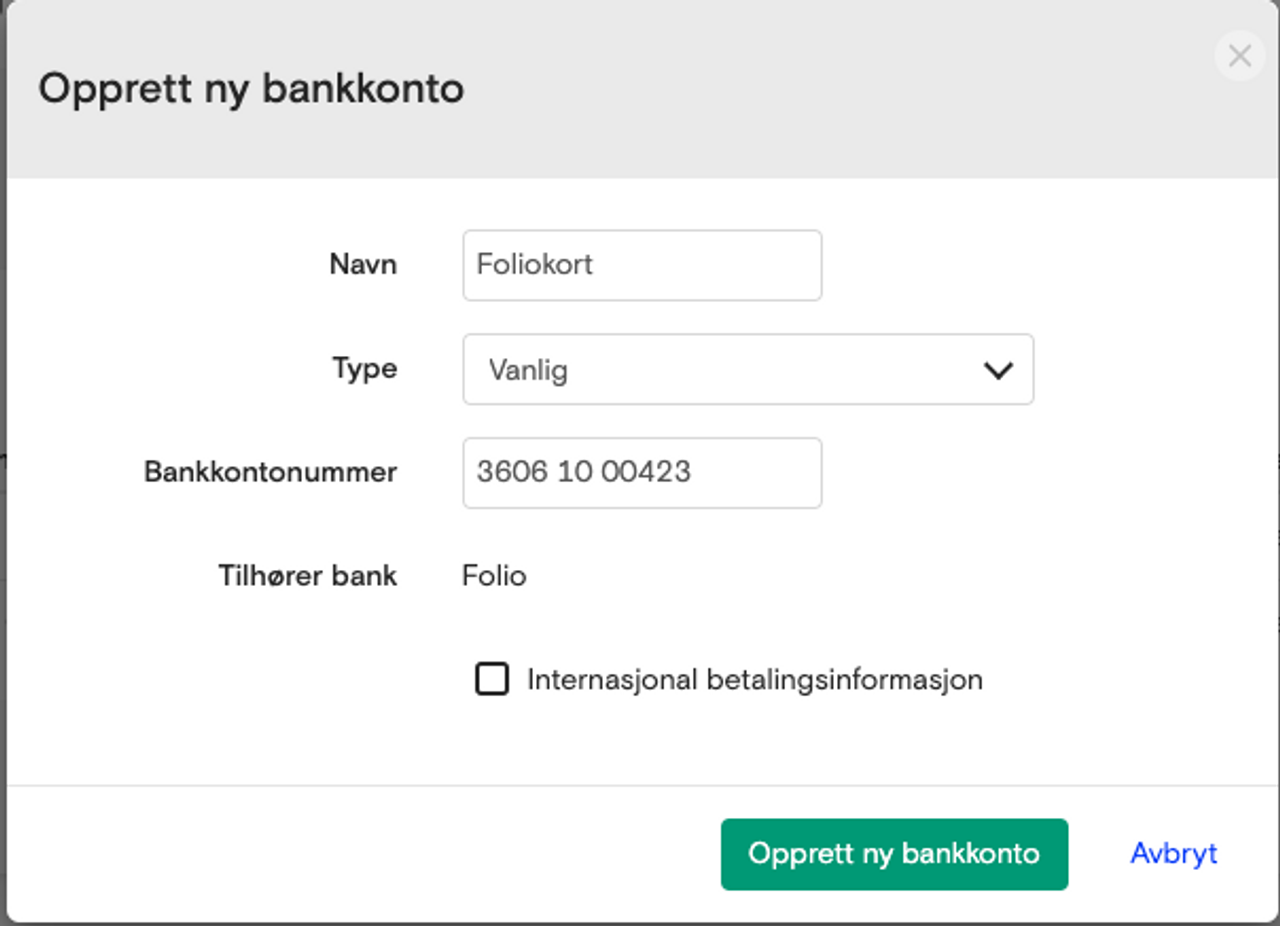
Task: Focus the Bankkontonummer input field
Action: click(642, 472)
